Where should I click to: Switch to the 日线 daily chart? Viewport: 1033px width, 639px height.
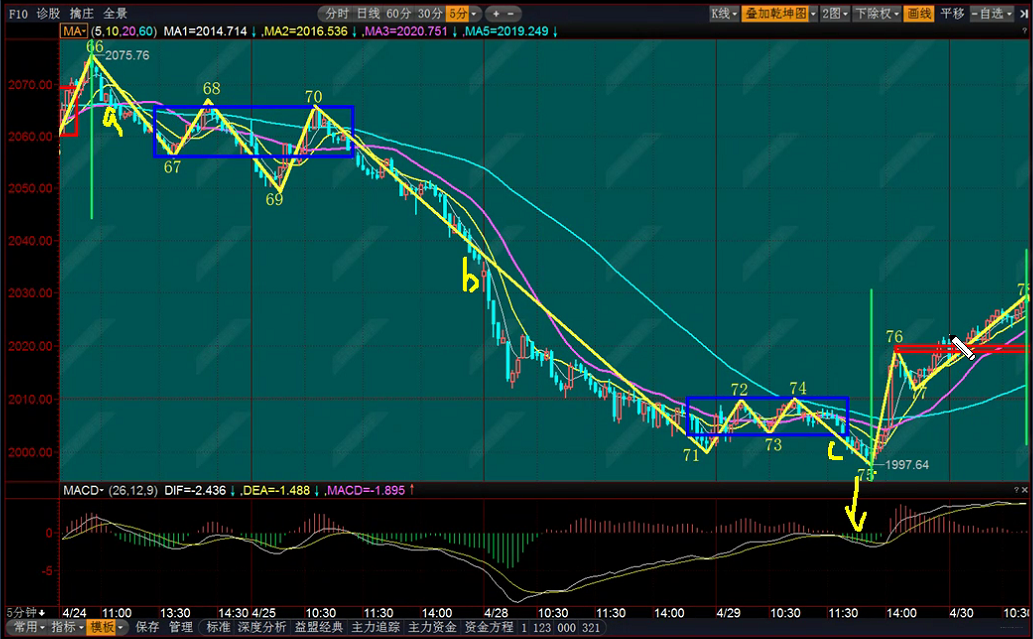tap(368, 13)
